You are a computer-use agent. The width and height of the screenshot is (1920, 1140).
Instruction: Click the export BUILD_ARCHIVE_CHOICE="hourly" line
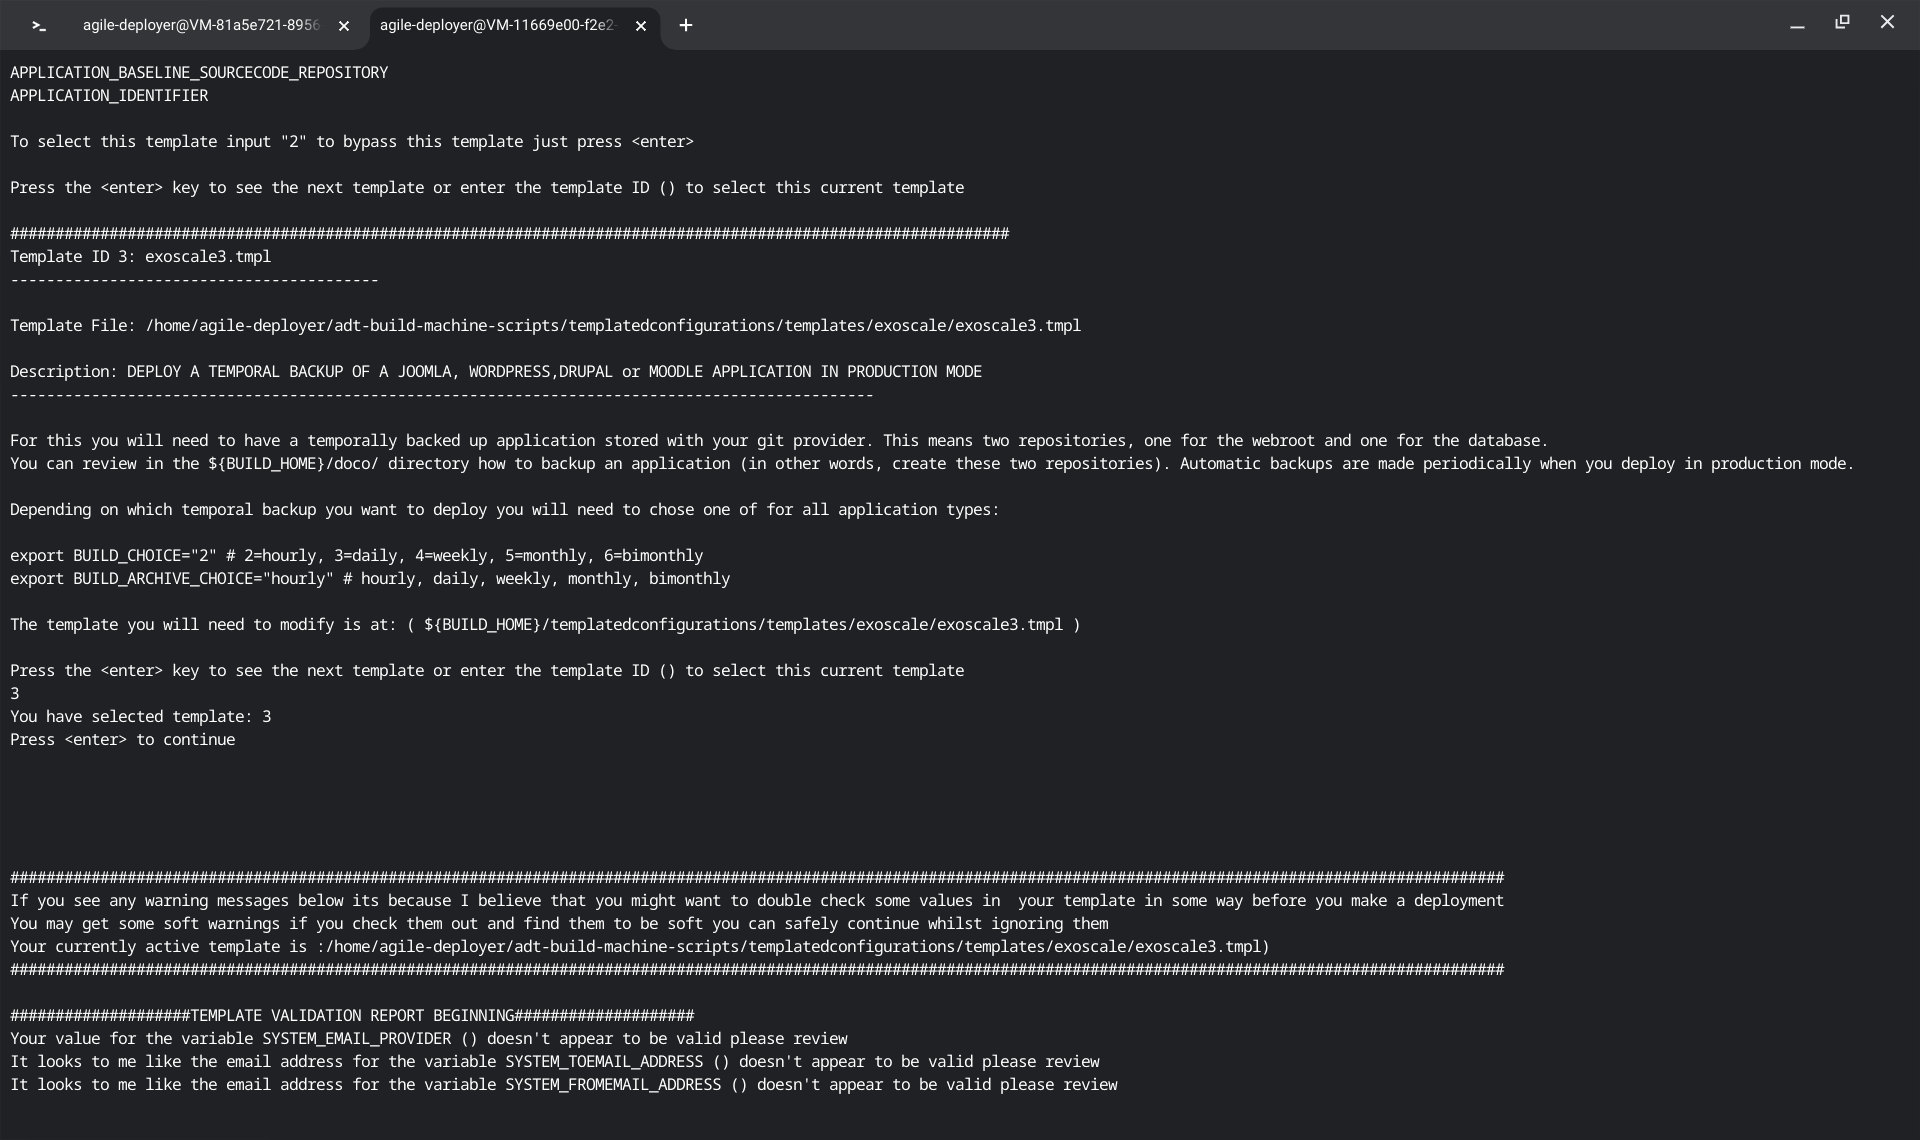370,579
